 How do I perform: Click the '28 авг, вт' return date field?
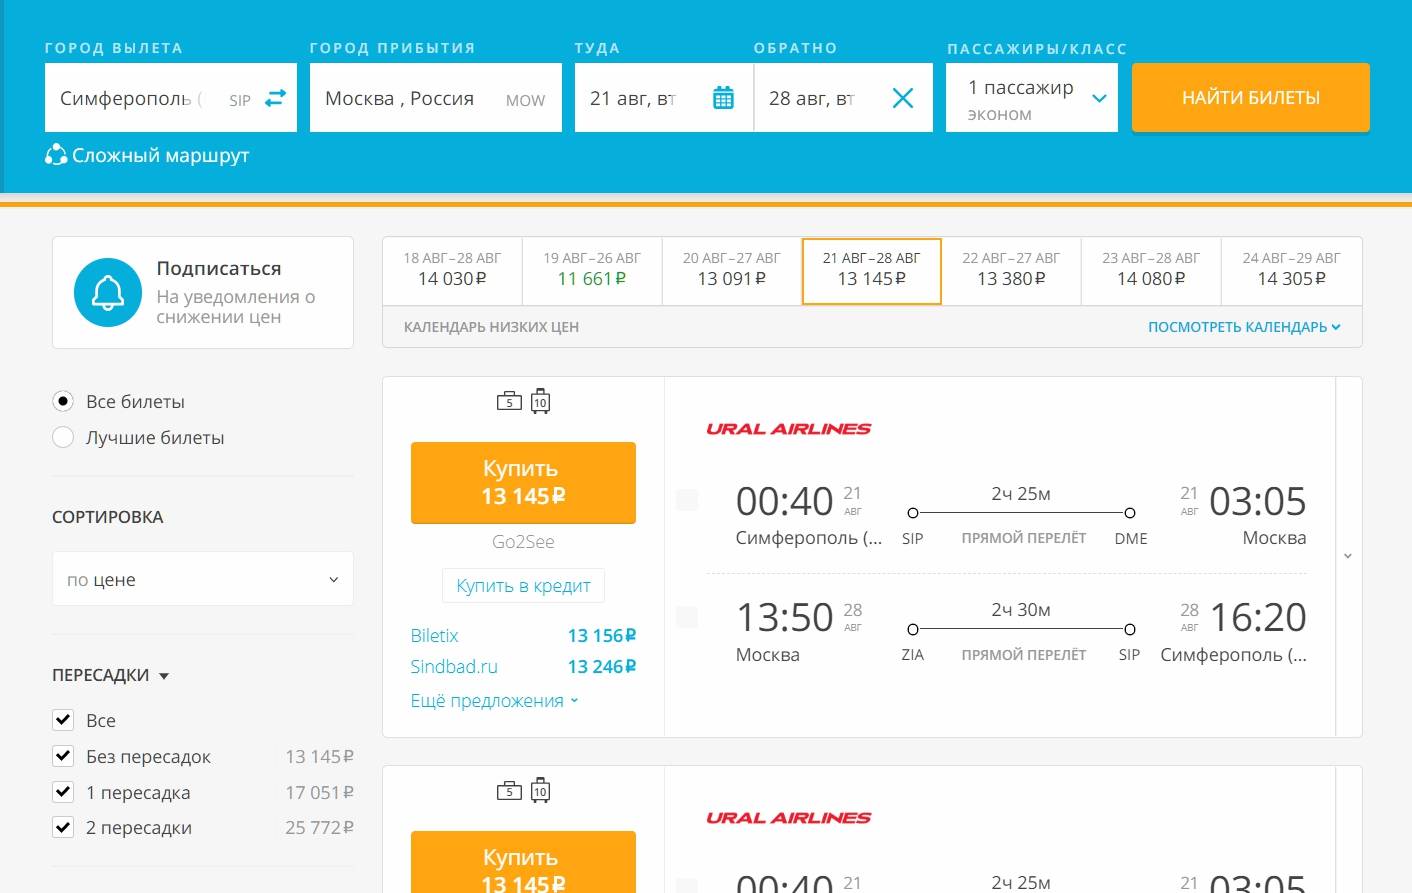pyautogui.click(x=843, y=98)
